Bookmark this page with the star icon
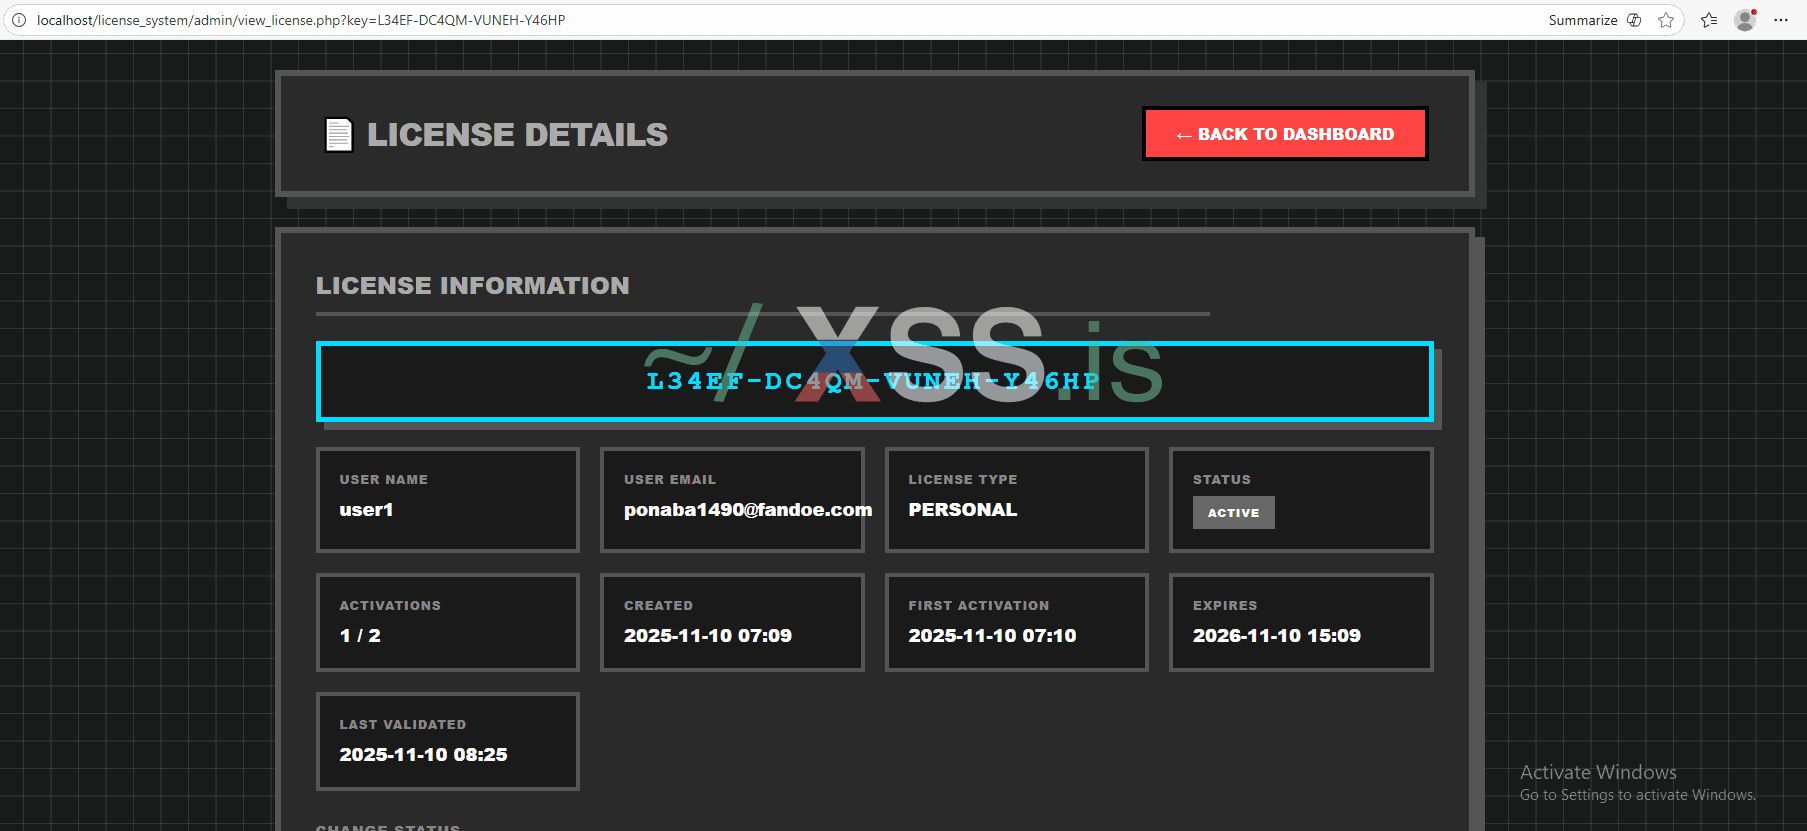This screenshot has height=831, width=1807. [x=1666, y=20]
